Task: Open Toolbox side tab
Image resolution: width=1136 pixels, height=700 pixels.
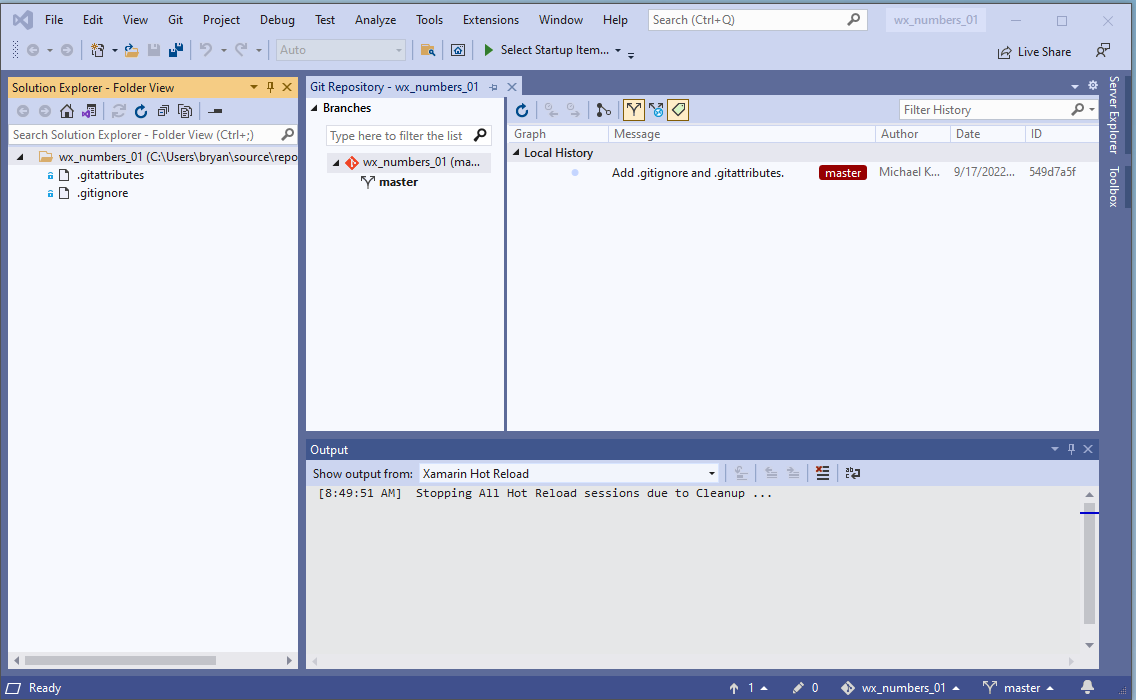Action: click(1114, 187)
